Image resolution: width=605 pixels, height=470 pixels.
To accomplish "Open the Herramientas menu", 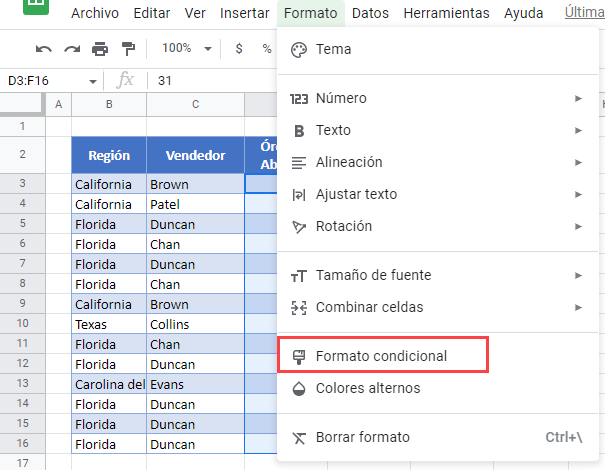I will click(446, 13).
